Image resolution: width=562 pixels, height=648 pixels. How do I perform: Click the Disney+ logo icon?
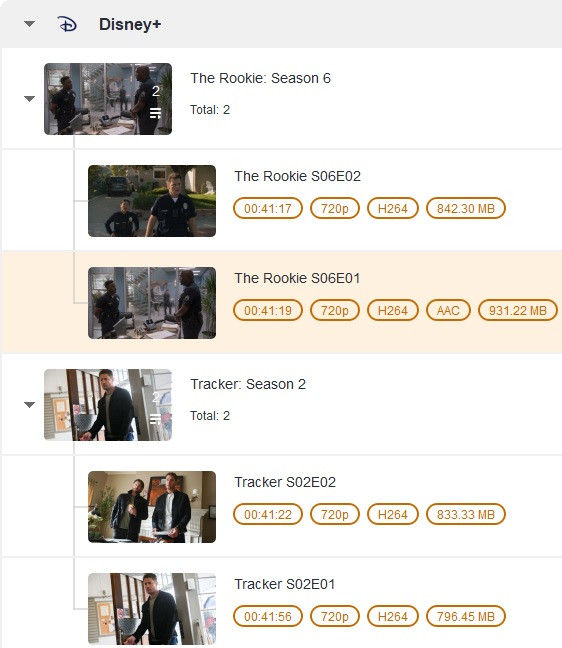tap(67, 24)
